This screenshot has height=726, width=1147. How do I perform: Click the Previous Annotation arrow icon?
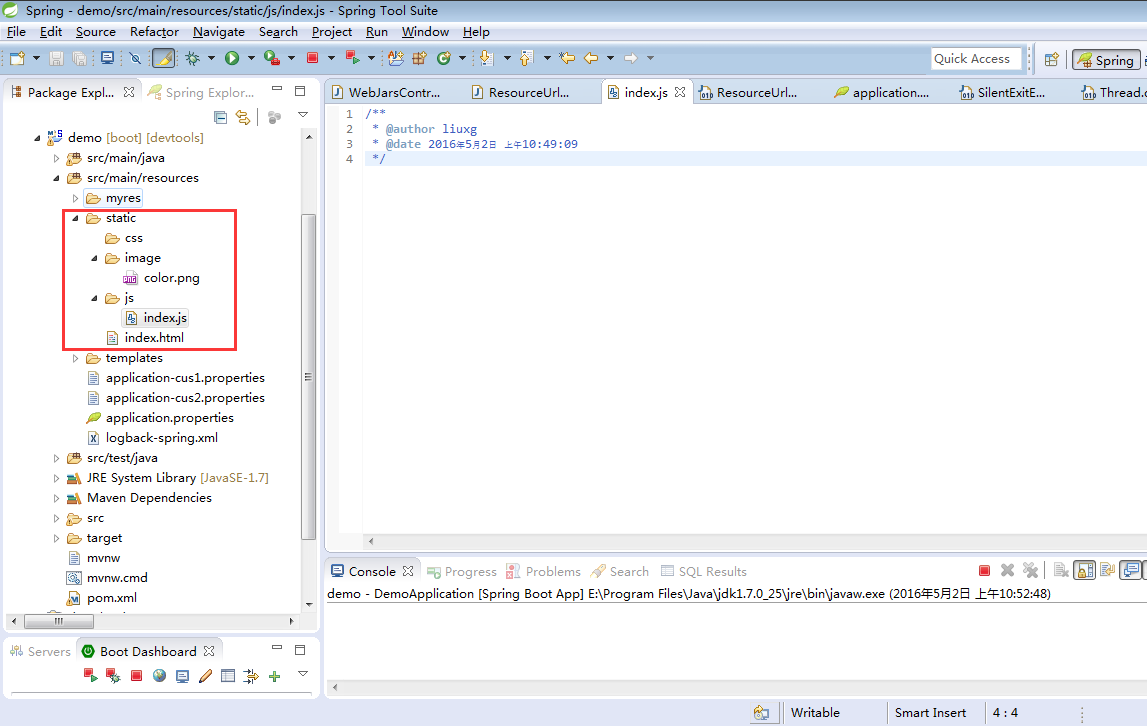(x=527, y=59)
